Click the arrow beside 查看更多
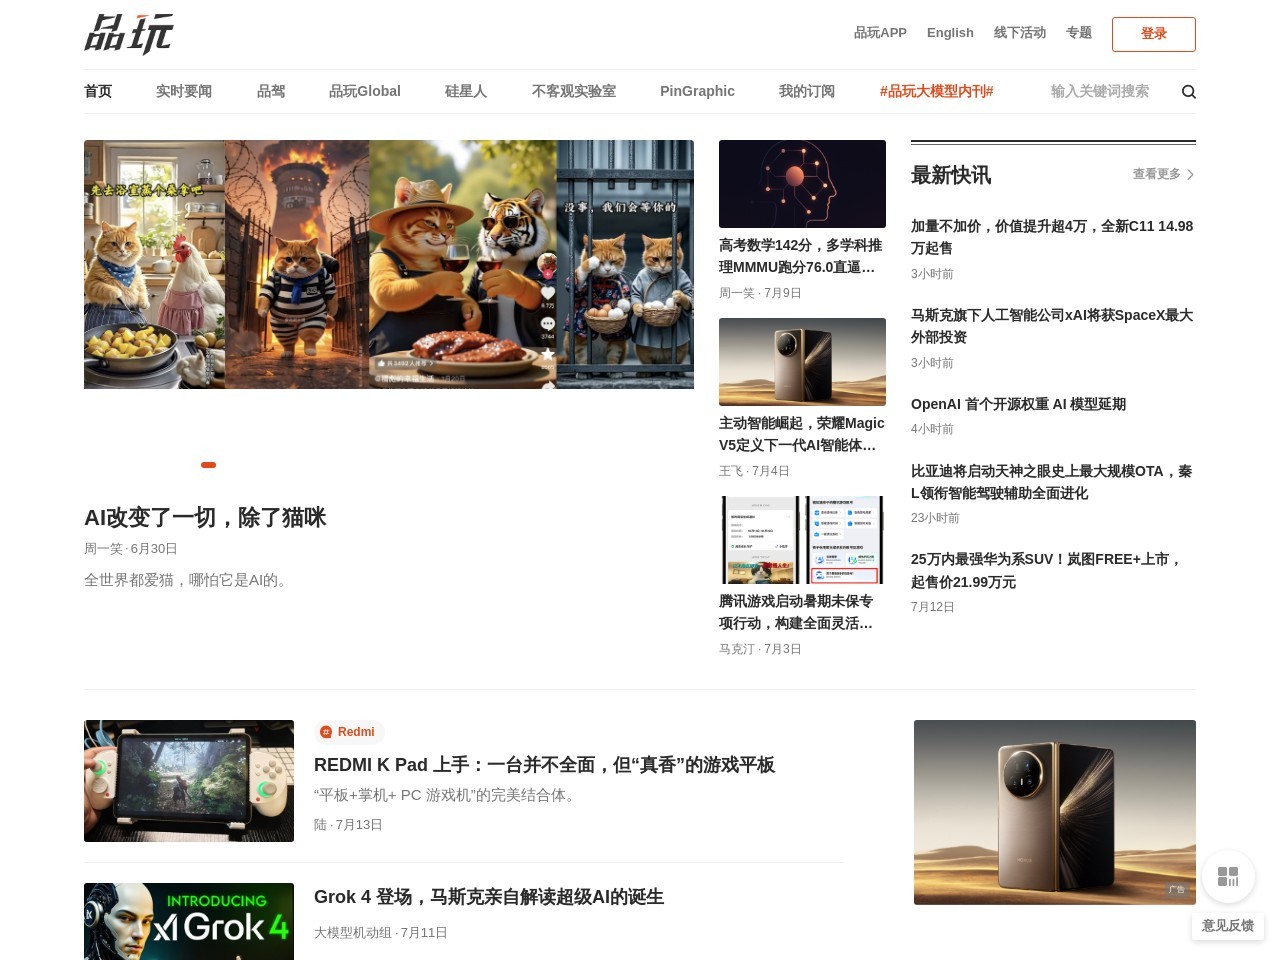The image size is (1280, 960). pyautogui.click(x=1190, y=174)
